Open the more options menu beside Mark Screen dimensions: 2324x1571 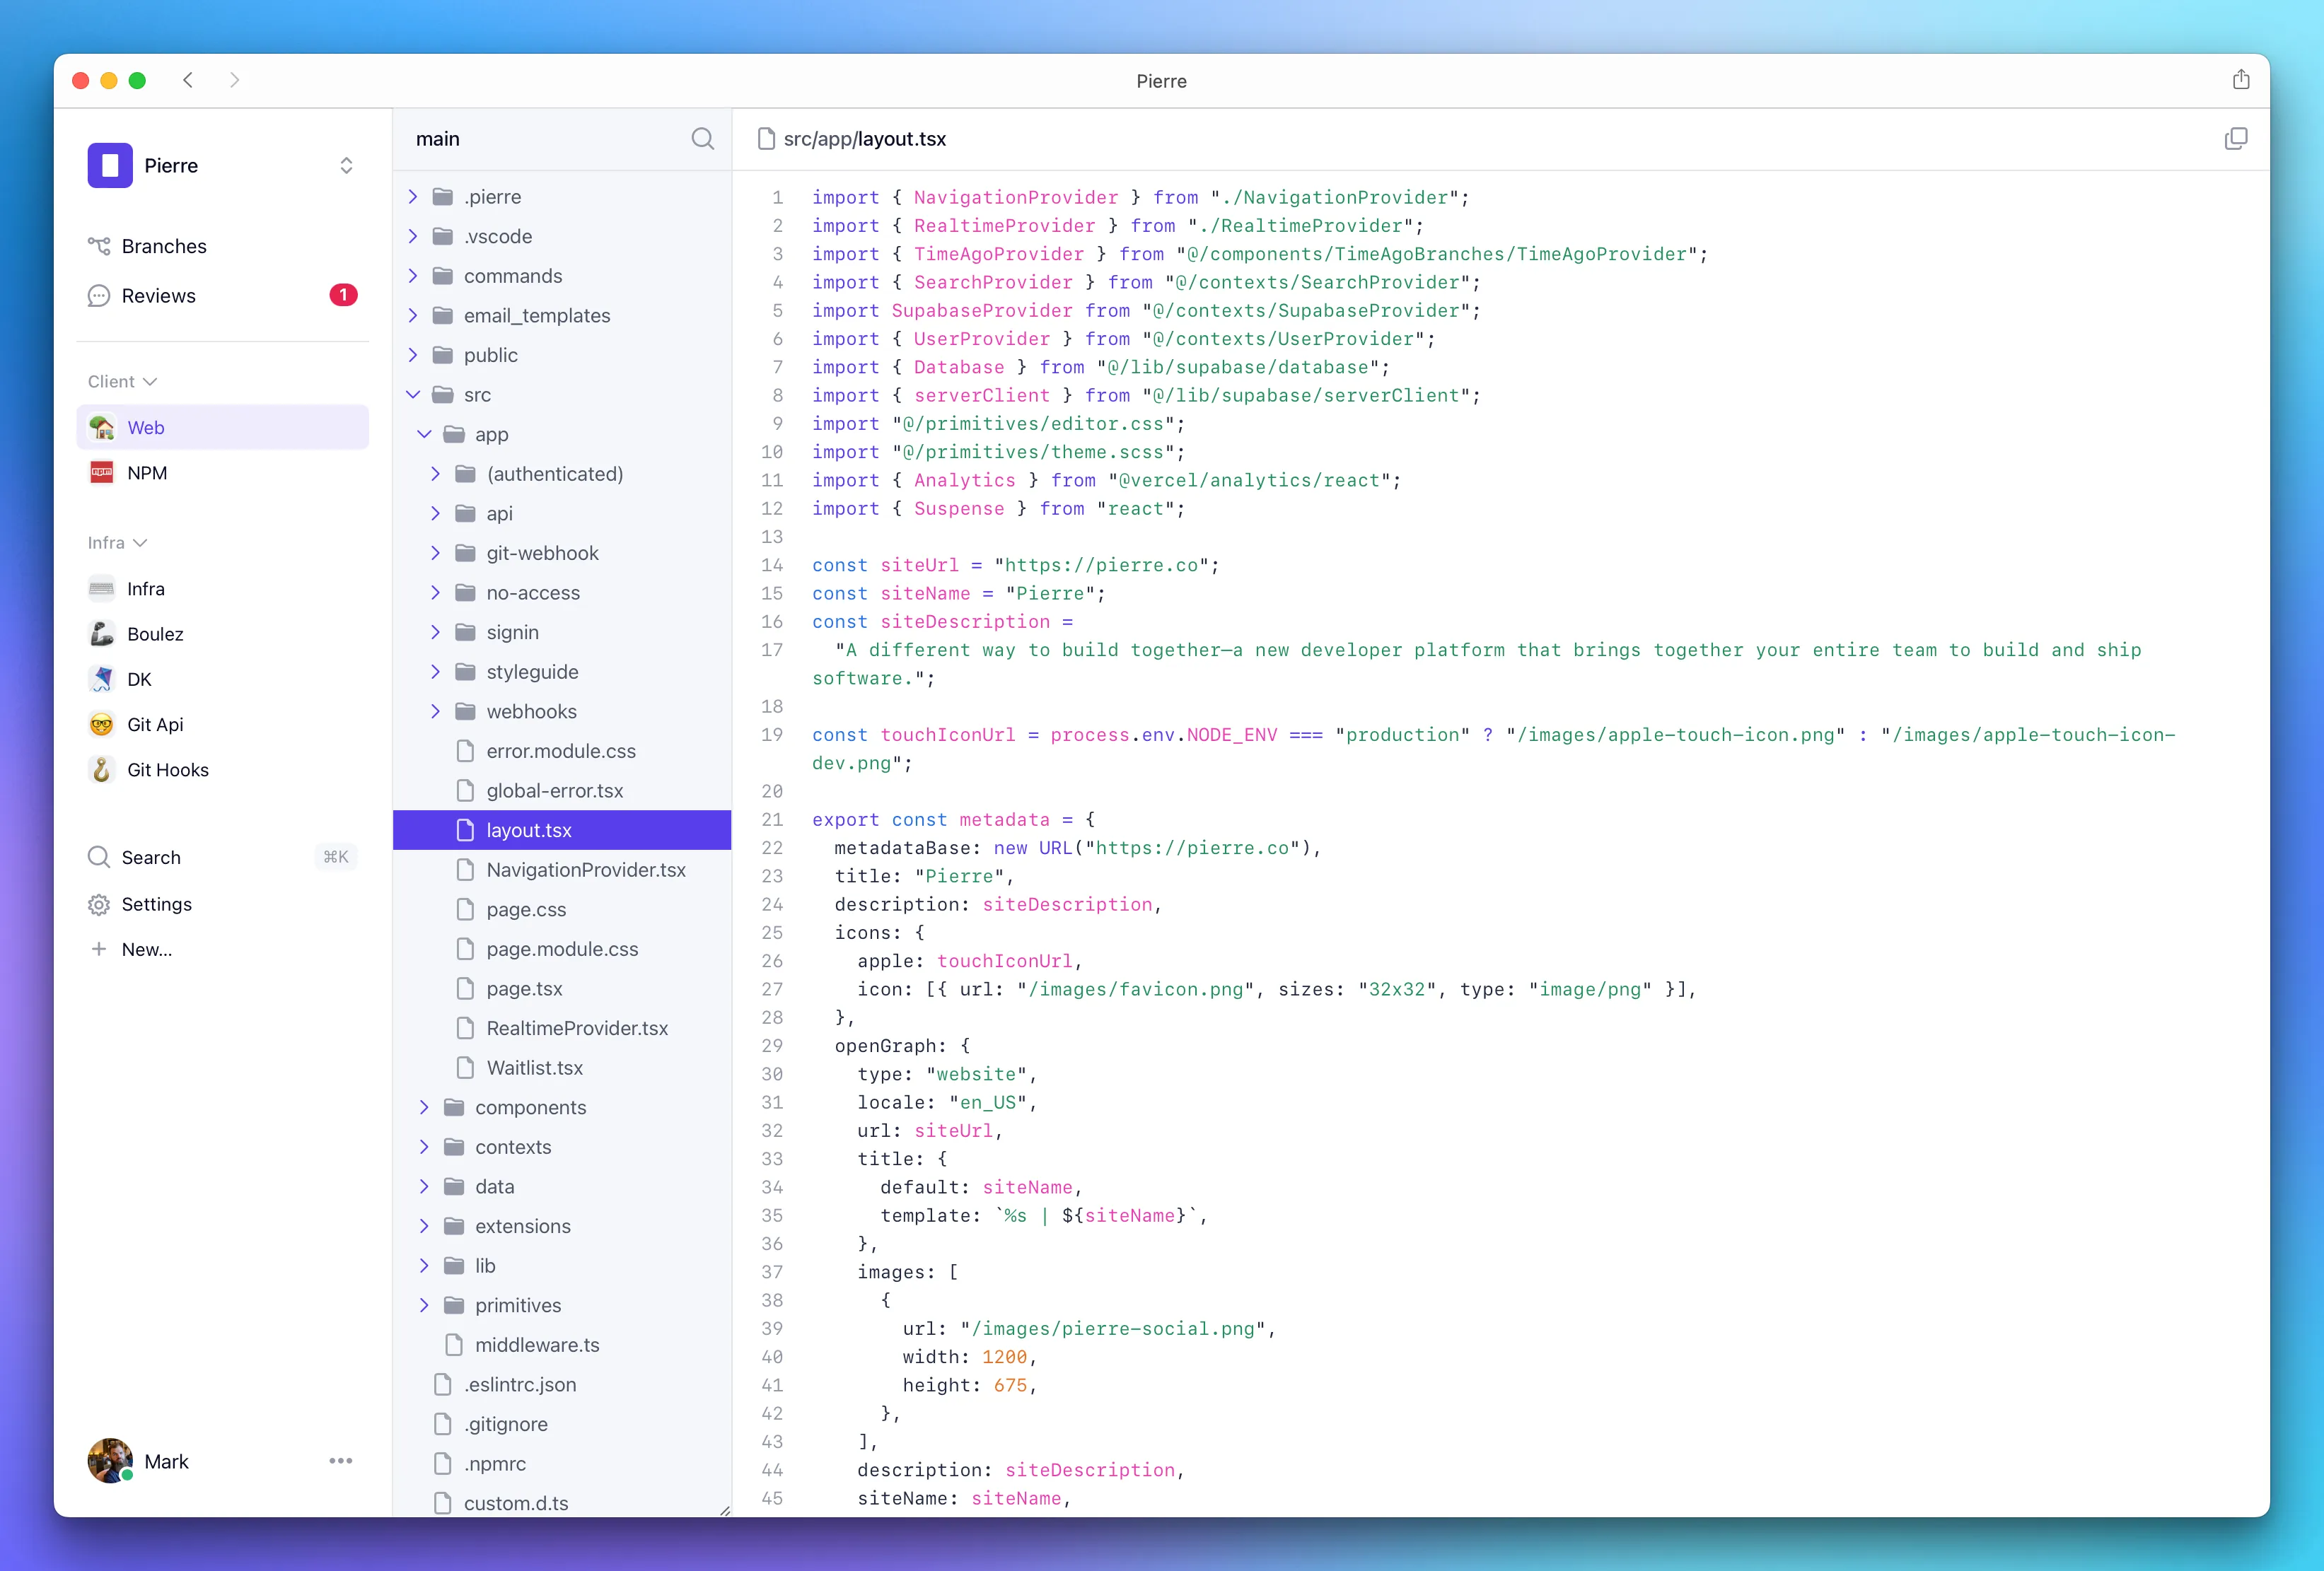(x=341, y=1460)
